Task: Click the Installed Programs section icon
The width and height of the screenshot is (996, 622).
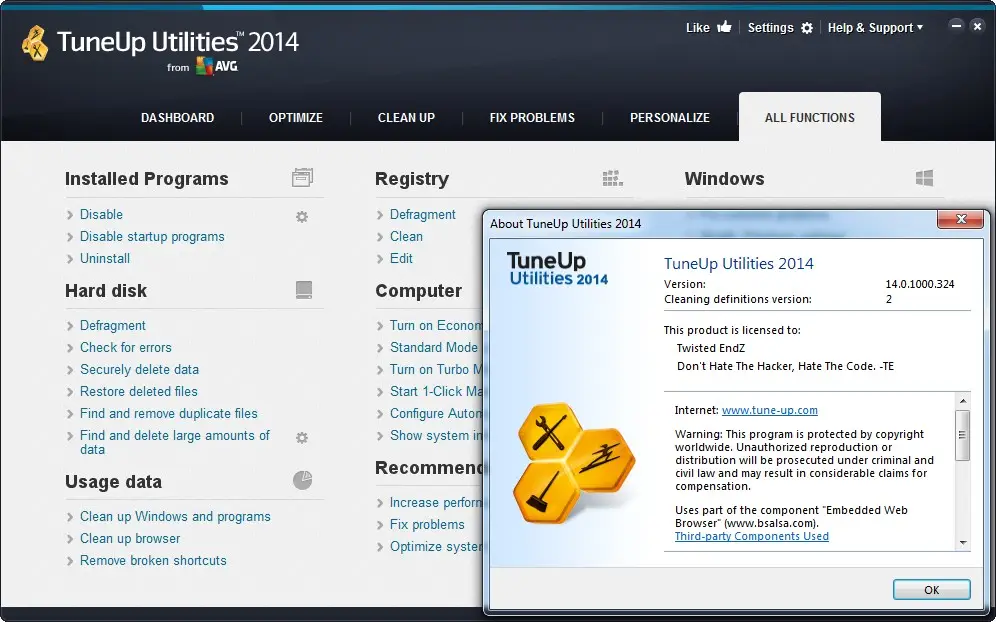Action: 302,178
